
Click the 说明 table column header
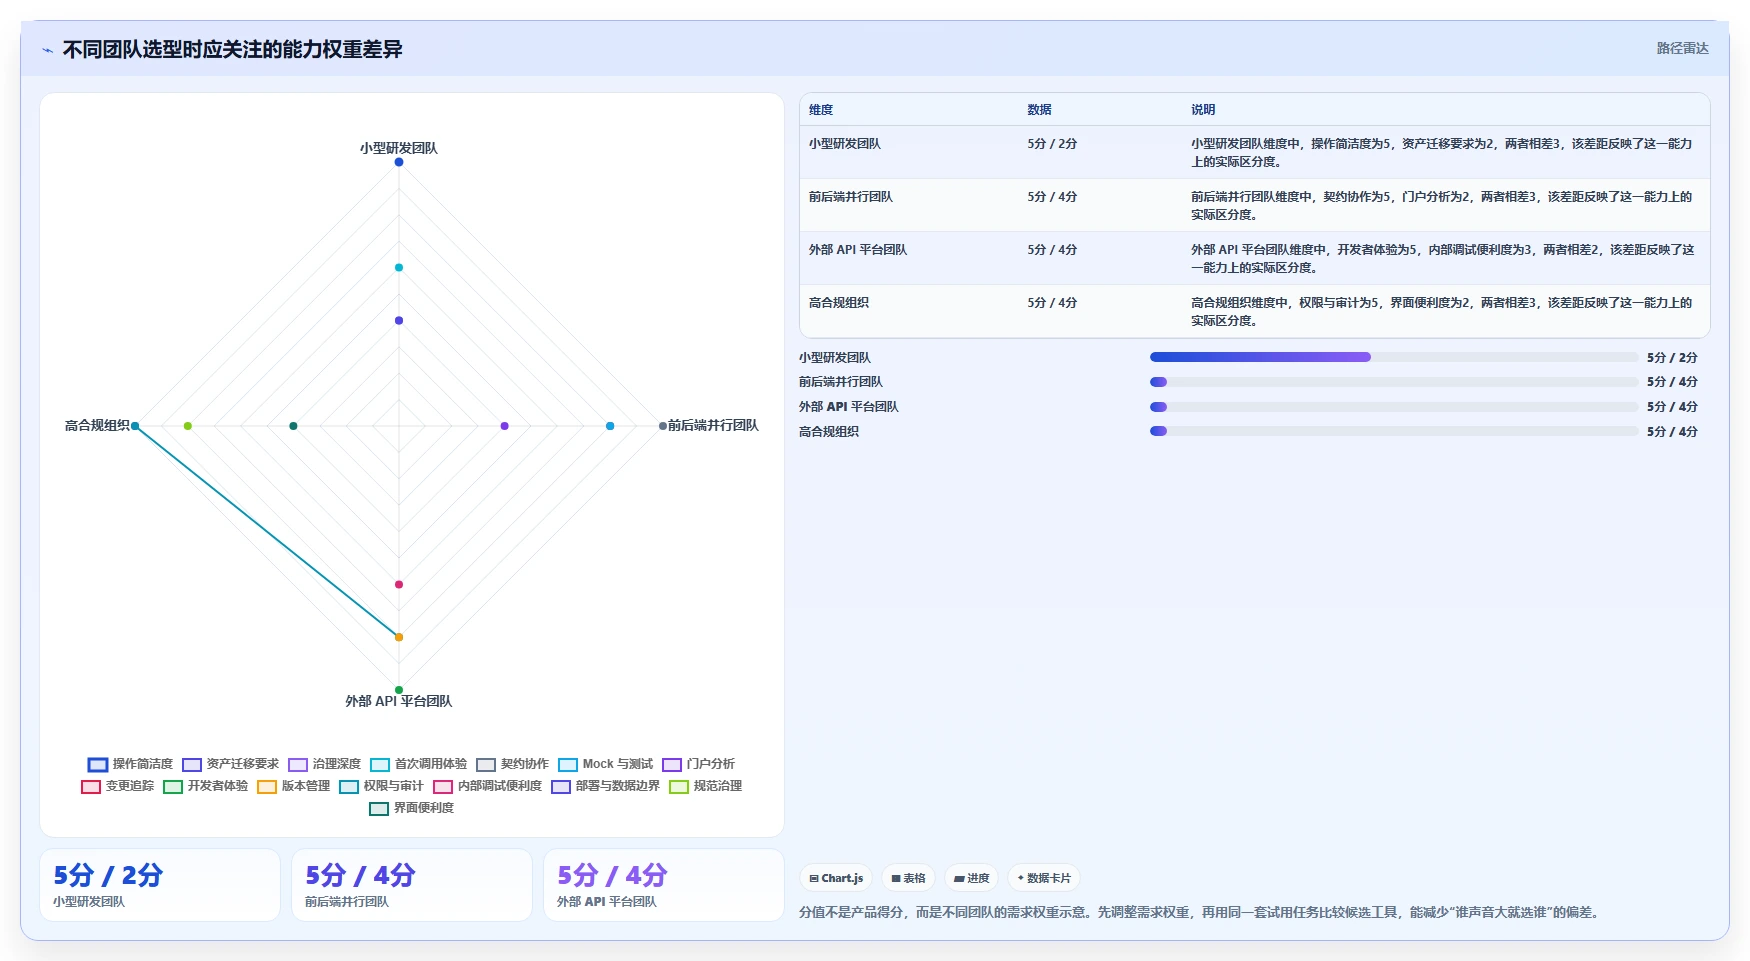pyautogui.click(x=1203, y=110)
